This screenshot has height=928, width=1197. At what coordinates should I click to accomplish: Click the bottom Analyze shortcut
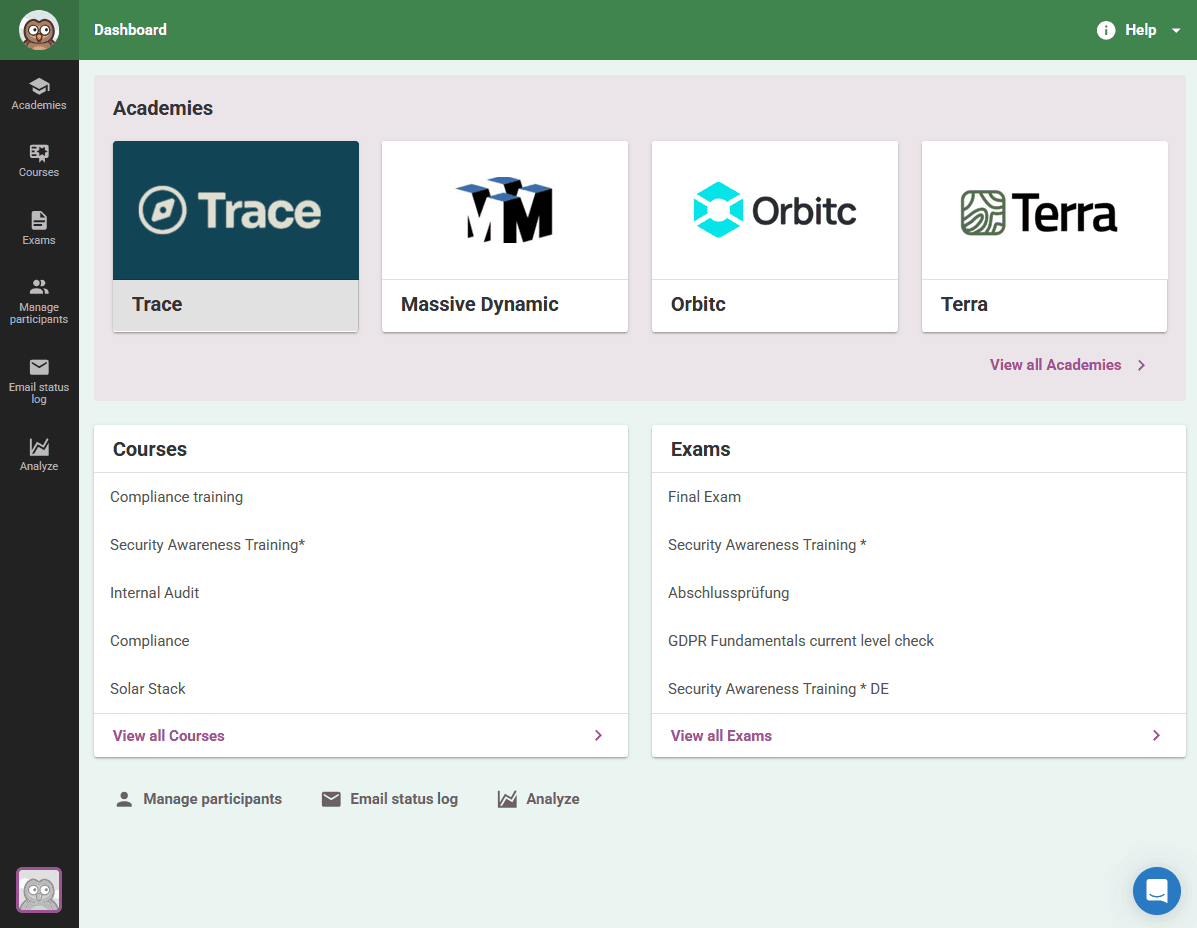(x=539, y=799)
